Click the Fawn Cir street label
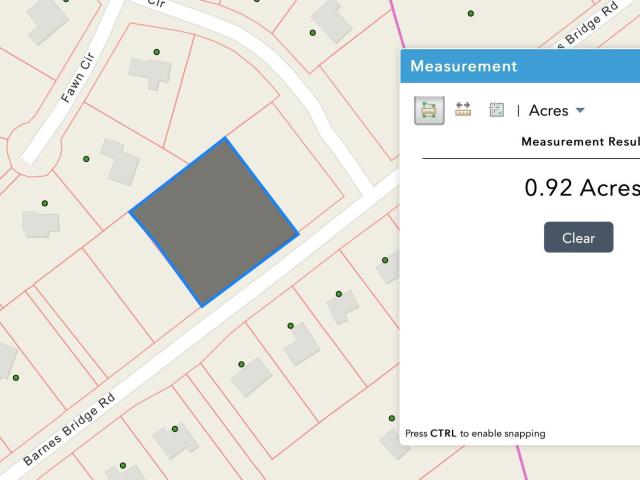 [x=78, y=77]
